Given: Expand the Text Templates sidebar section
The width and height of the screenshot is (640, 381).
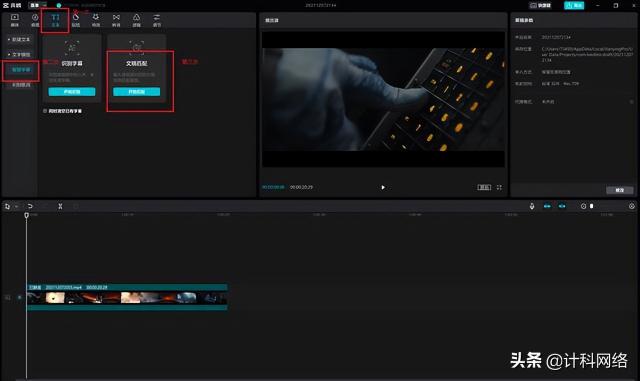Looking at the screenshot, I should tap(19, 55).
